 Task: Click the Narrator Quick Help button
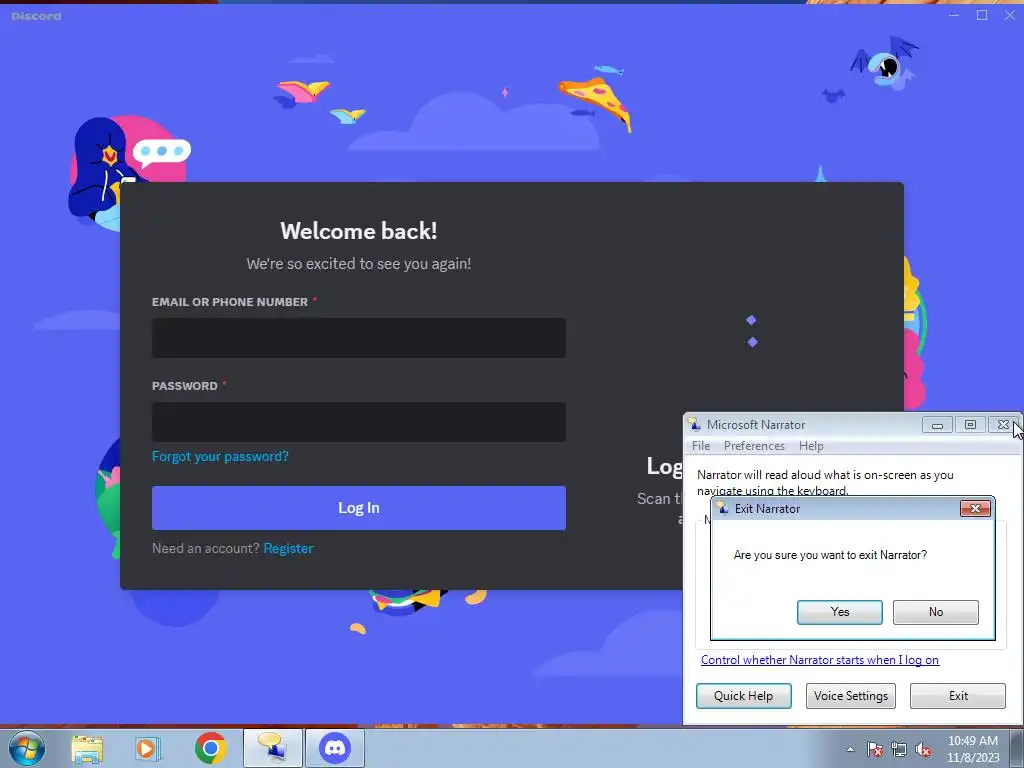(743, 696)
